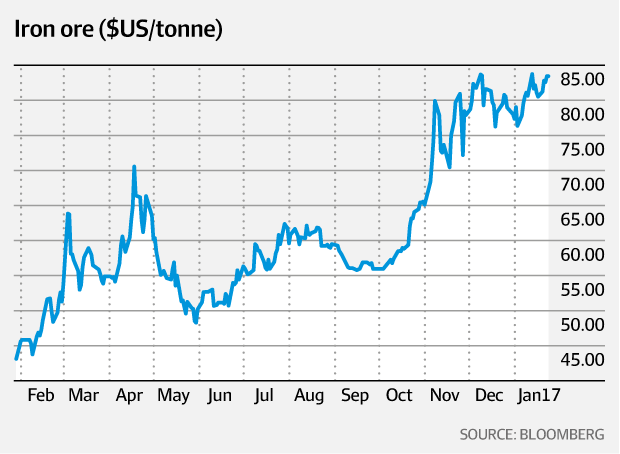Viewport: 620px width, 454px height.
Task: Click the final data point of the line
Action: pyautogui.click(x=548, y=76)
